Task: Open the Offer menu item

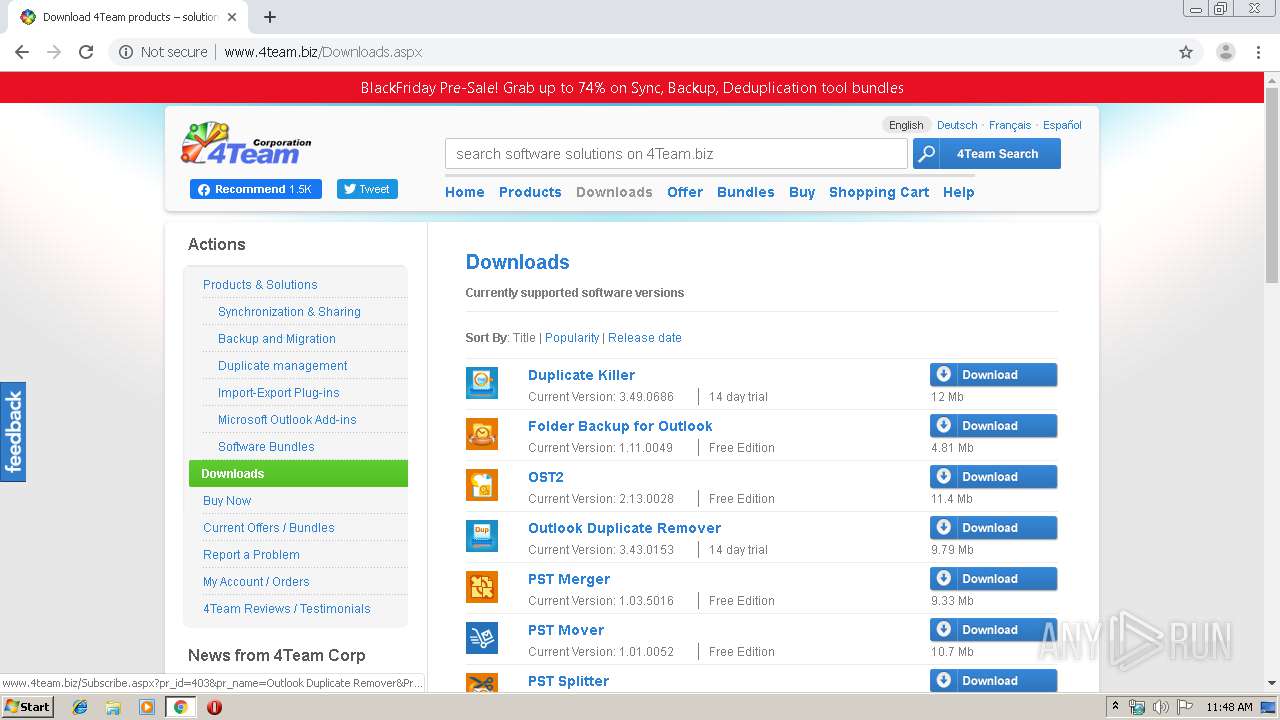Action: click(685, 192)
